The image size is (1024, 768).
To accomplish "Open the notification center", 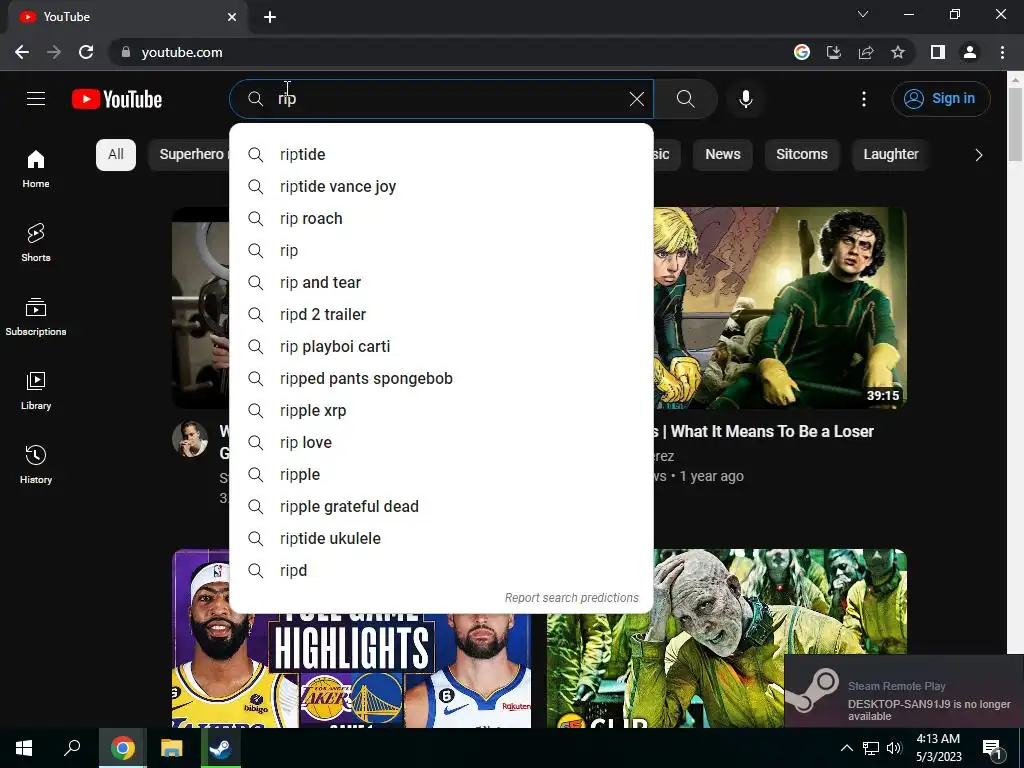I will pos(991,748).
